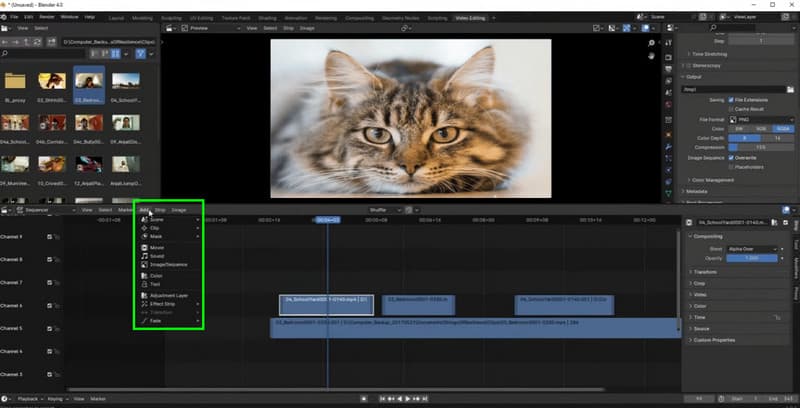The width and height of the screenshot is (800, 408).
Task: Click Sound note icon in Add menu
Action: pos(144,256)
